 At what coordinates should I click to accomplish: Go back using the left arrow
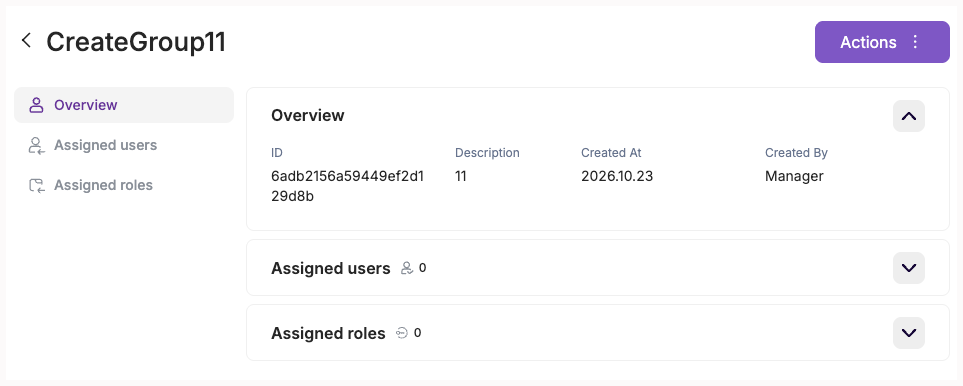pos(26,41)
